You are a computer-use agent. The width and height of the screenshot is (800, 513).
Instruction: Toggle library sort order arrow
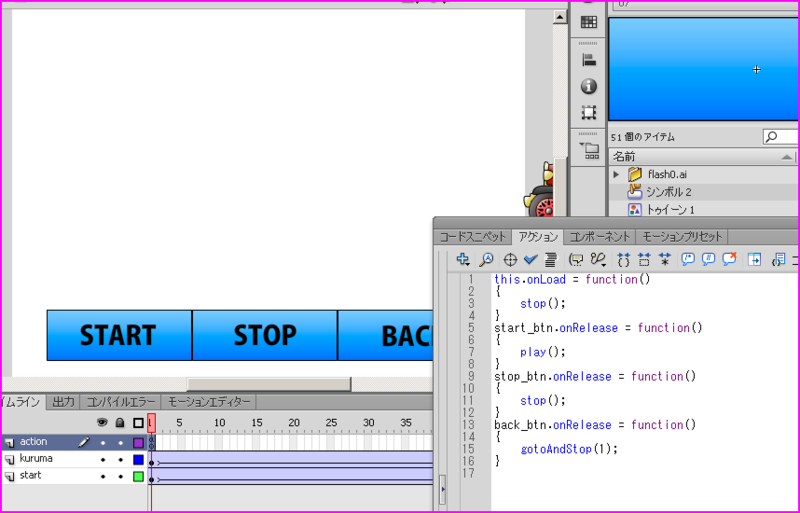pyautogui.click(x=788, y=157)
